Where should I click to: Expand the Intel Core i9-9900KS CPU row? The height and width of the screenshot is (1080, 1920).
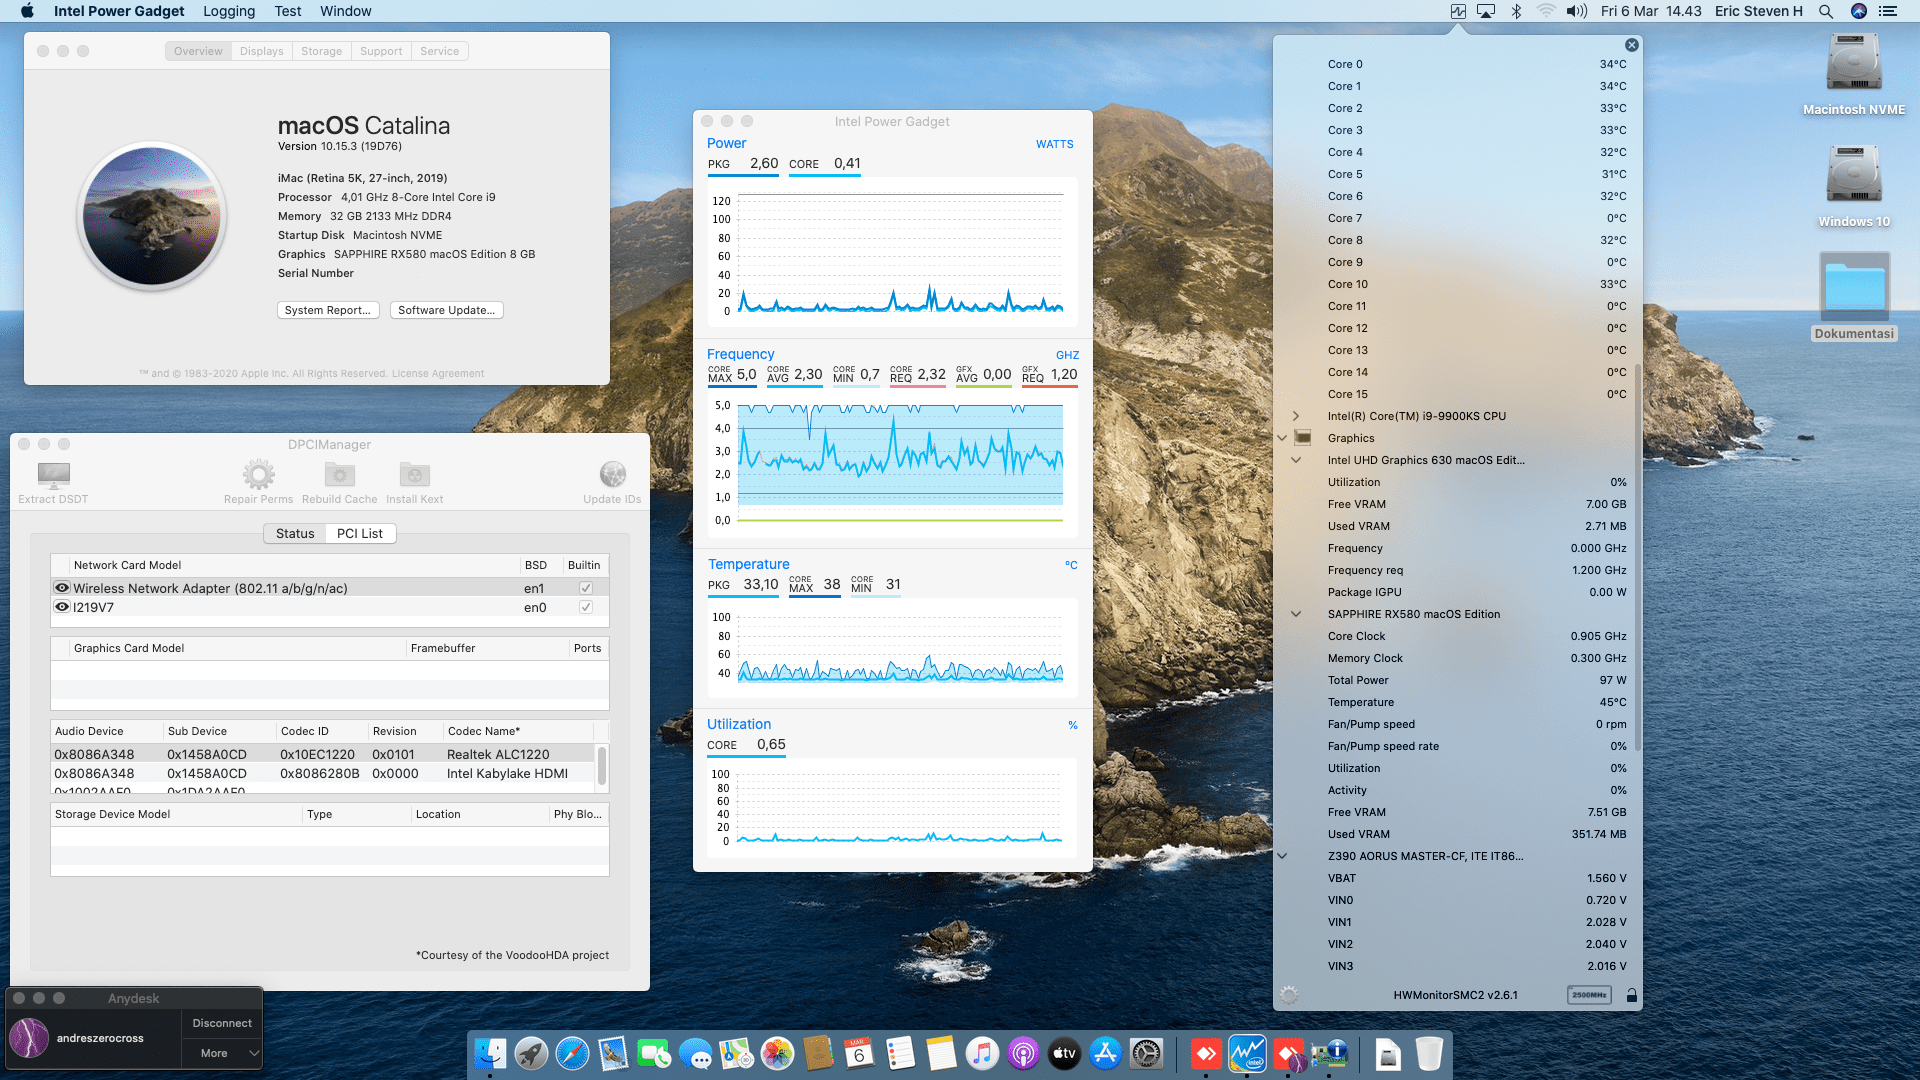1296,416
